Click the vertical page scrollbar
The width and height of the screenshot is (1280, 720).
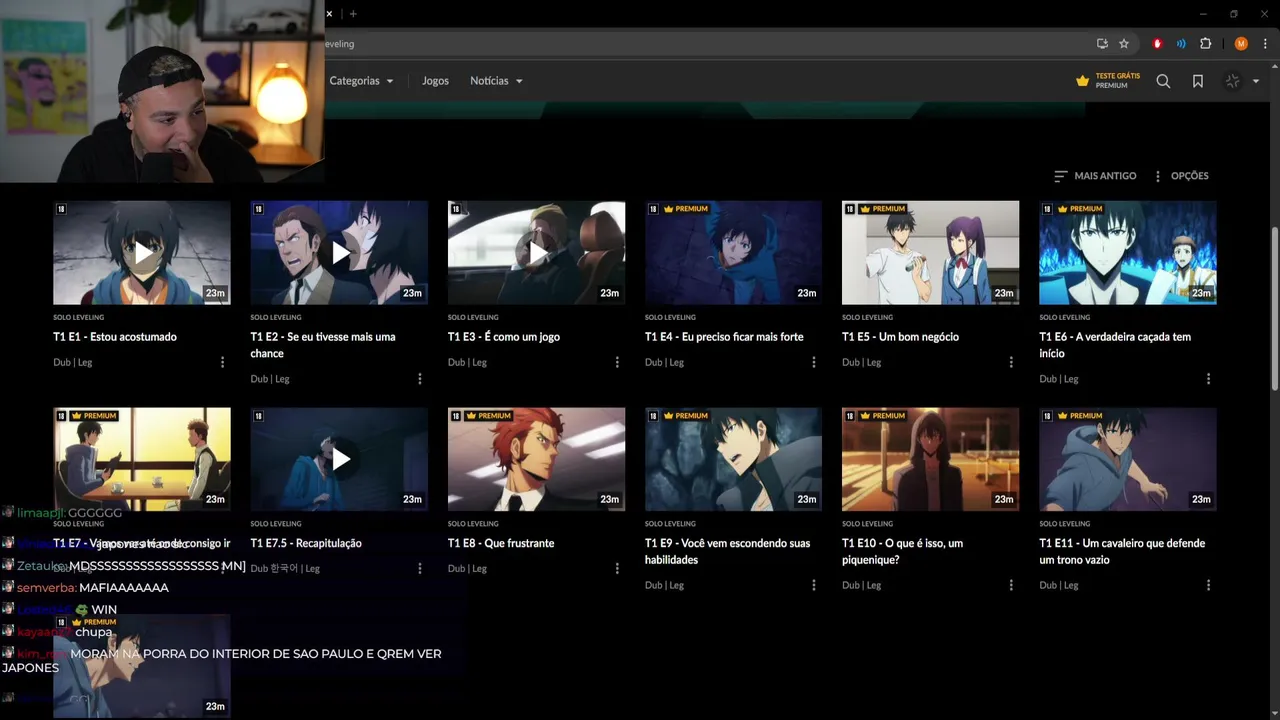[x=1274, y=310]
